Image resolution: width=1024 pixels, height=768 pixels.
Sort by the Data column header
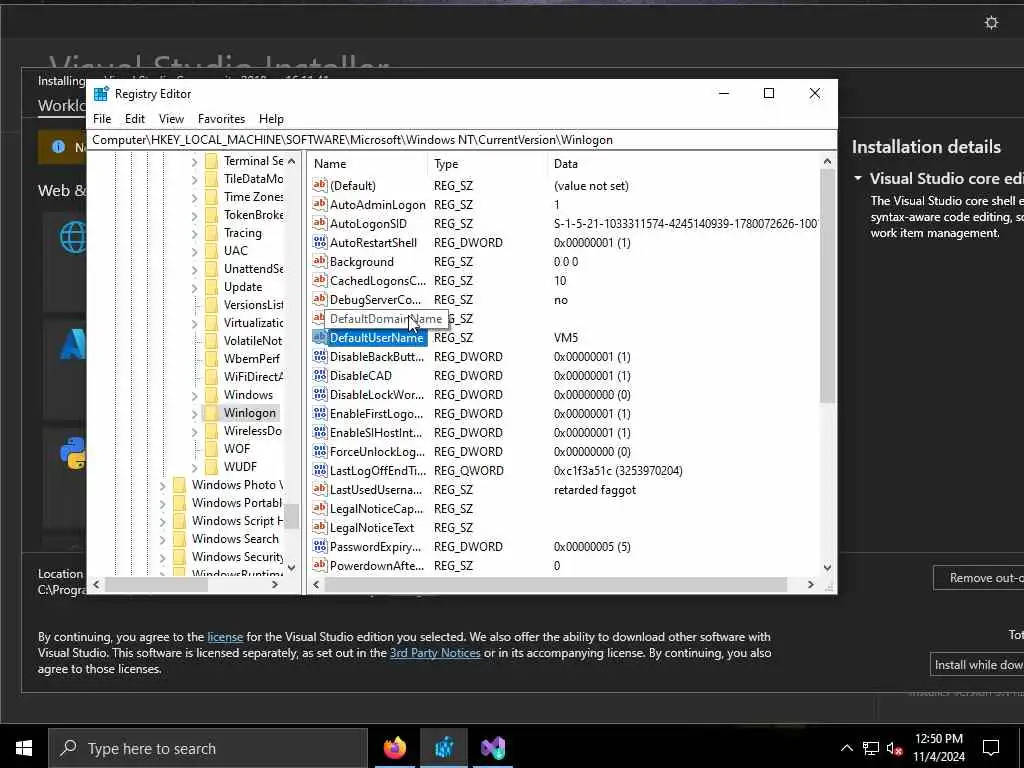(x=684, y=164)
